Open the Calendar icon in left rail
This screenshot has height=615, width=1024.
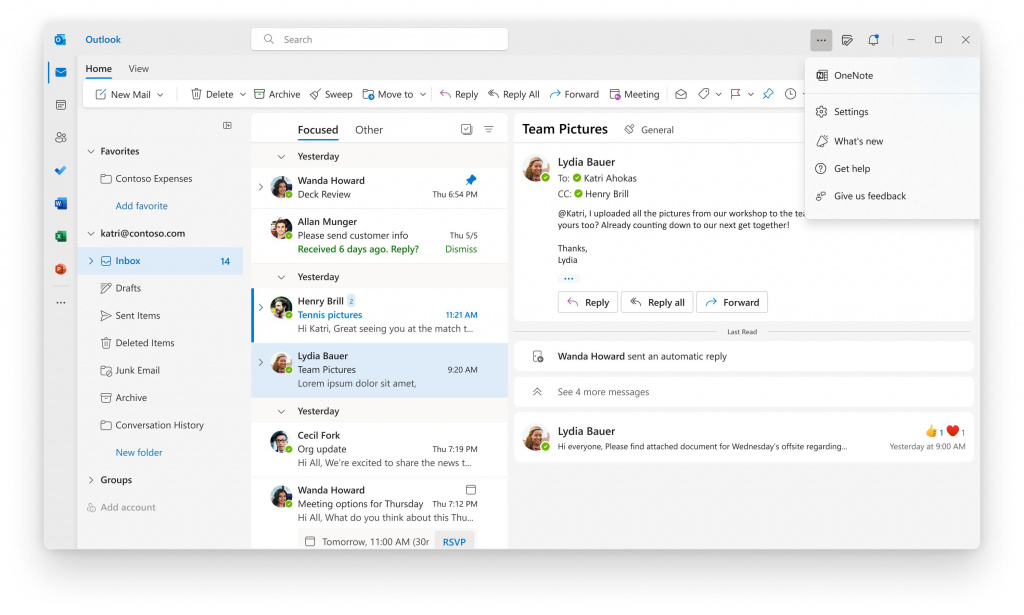point(61,104)
